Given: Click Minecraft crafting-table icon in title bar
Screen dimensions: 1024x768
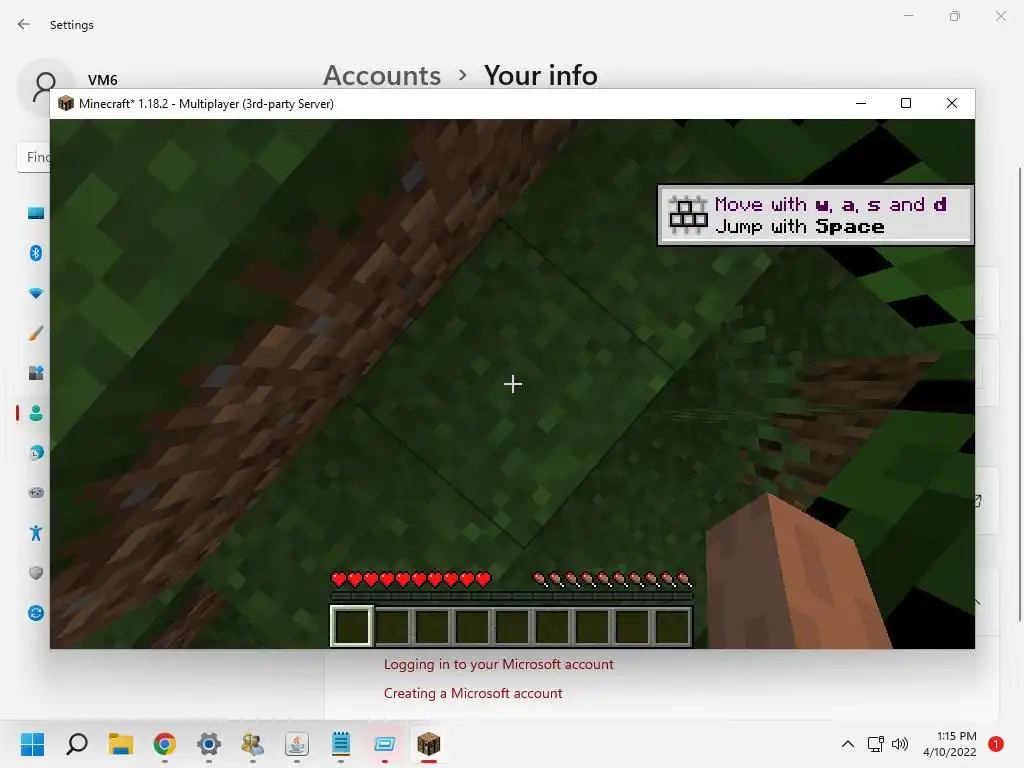Looking at the screenshot, I should [65, 103].
